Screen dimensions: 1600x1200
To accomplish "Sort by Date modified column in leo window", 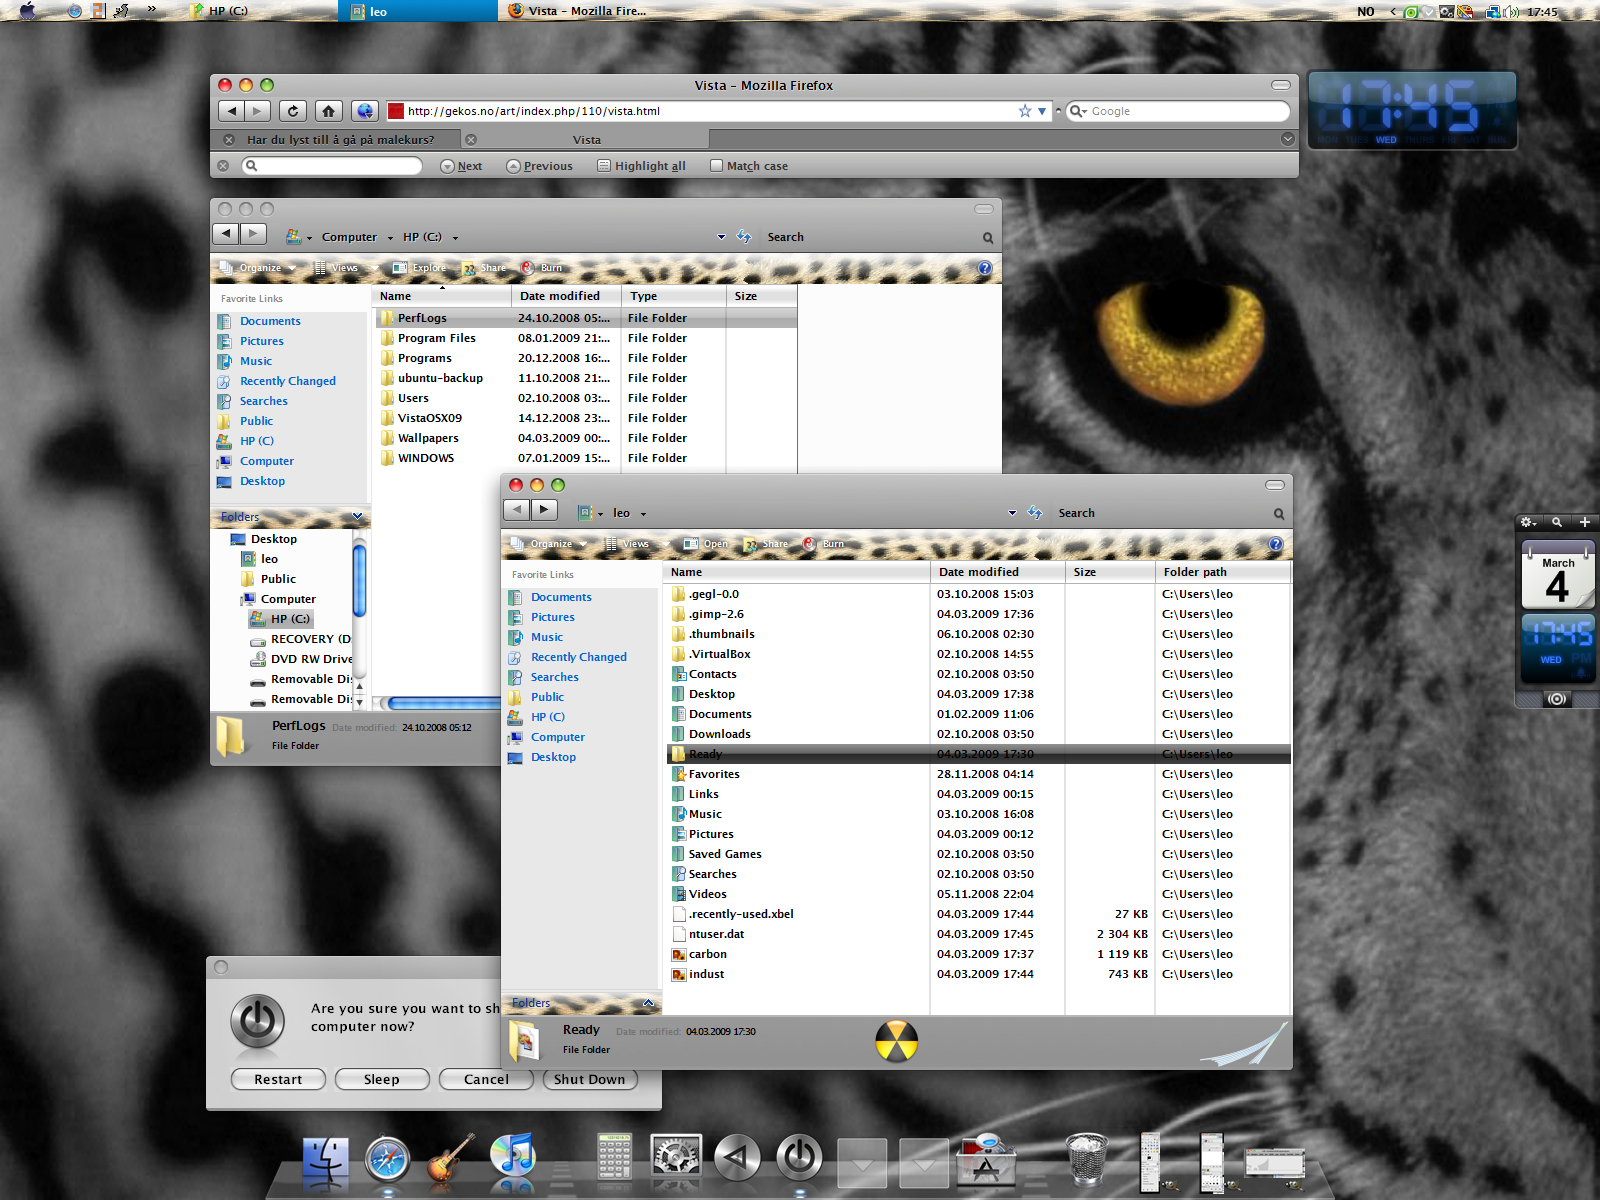I will point(997,572).
